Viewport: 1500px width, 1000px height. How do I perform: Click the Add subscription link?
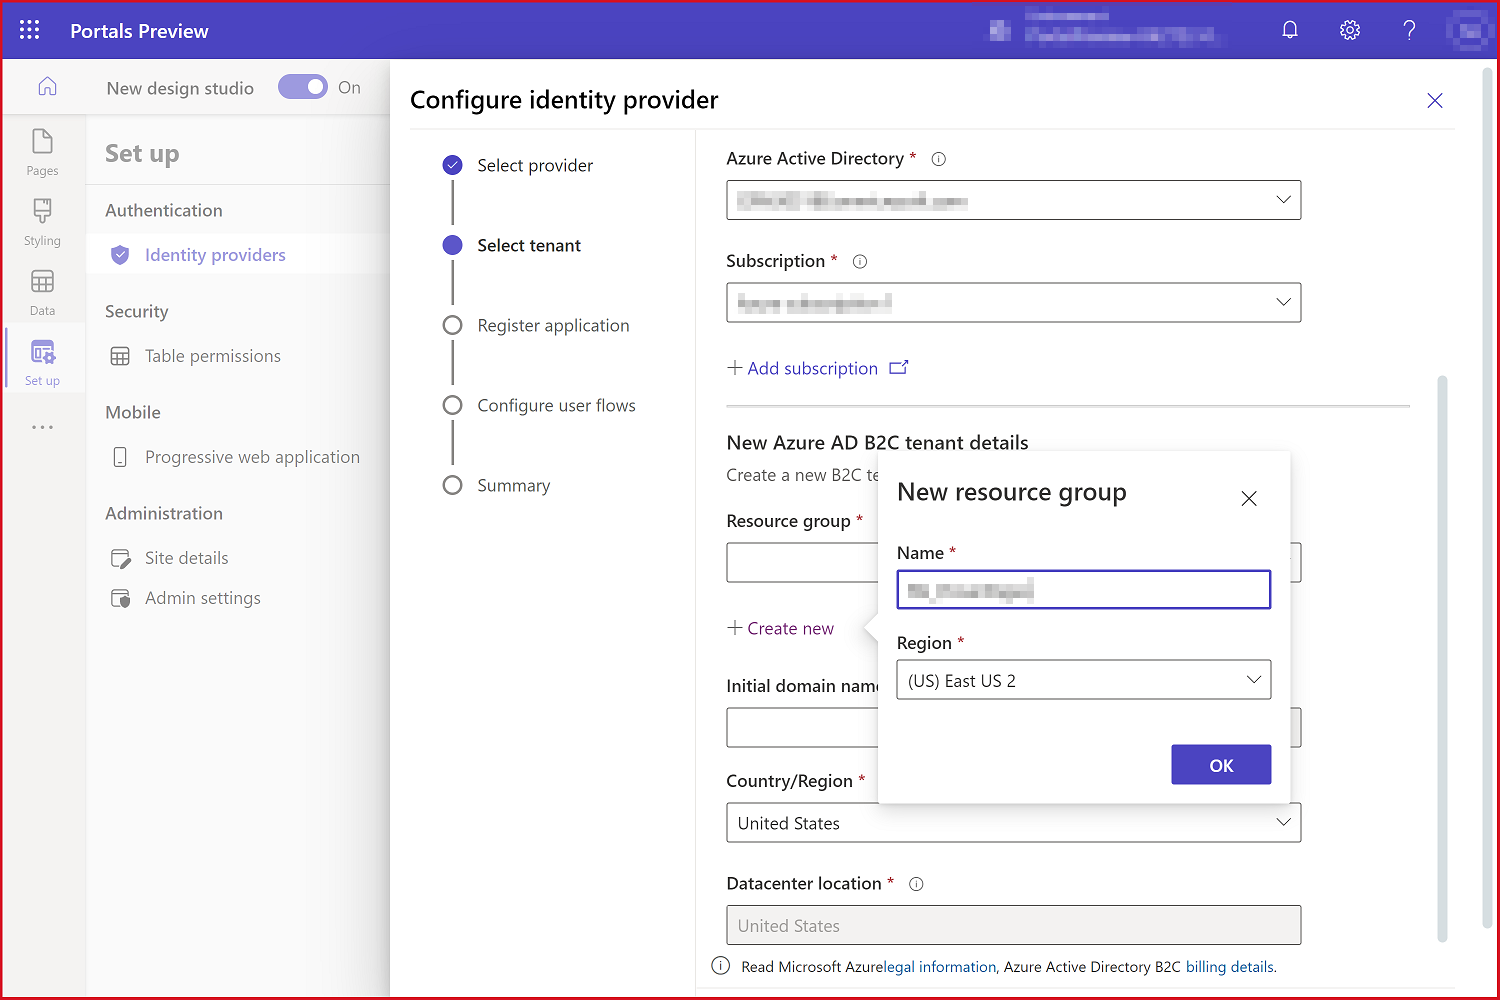(813, 368)
